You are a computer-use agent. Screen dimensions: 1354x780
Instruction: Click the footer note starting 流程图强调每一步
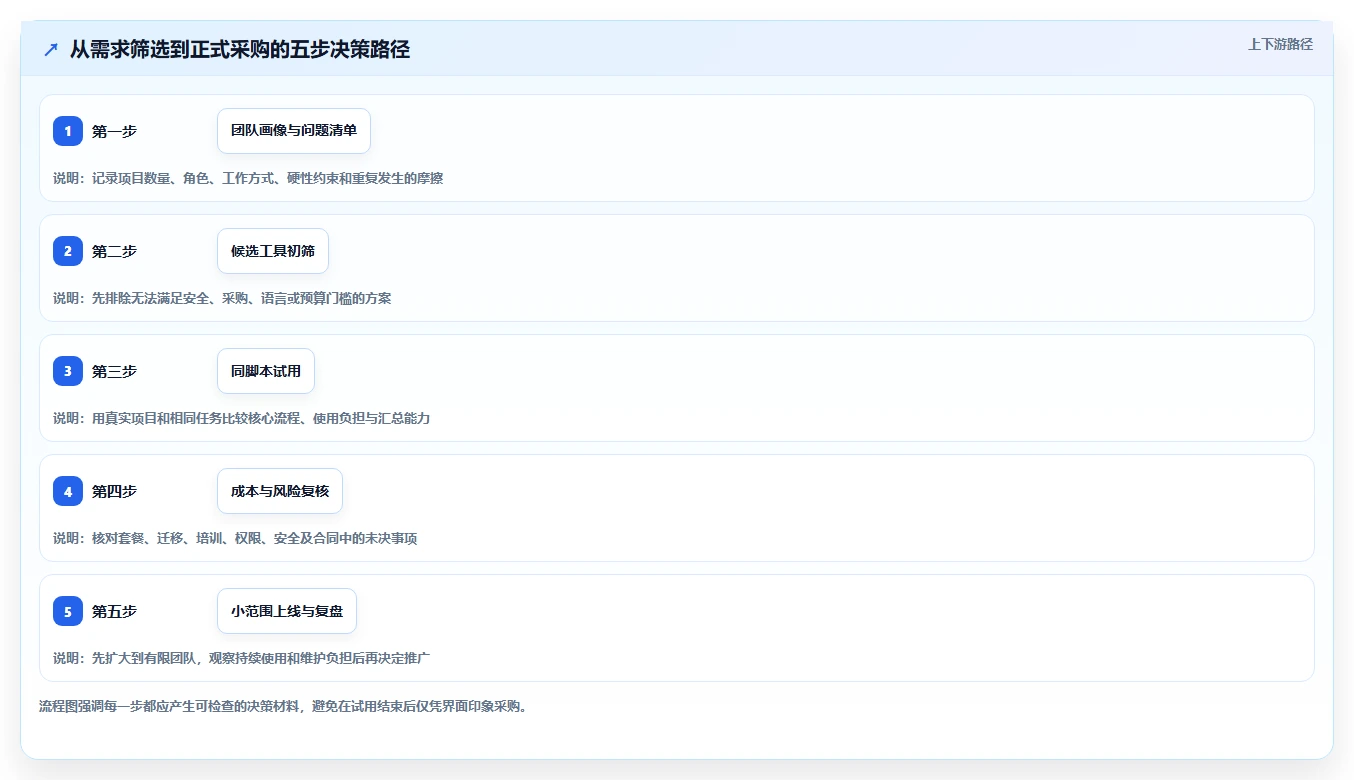click(283, 706)
